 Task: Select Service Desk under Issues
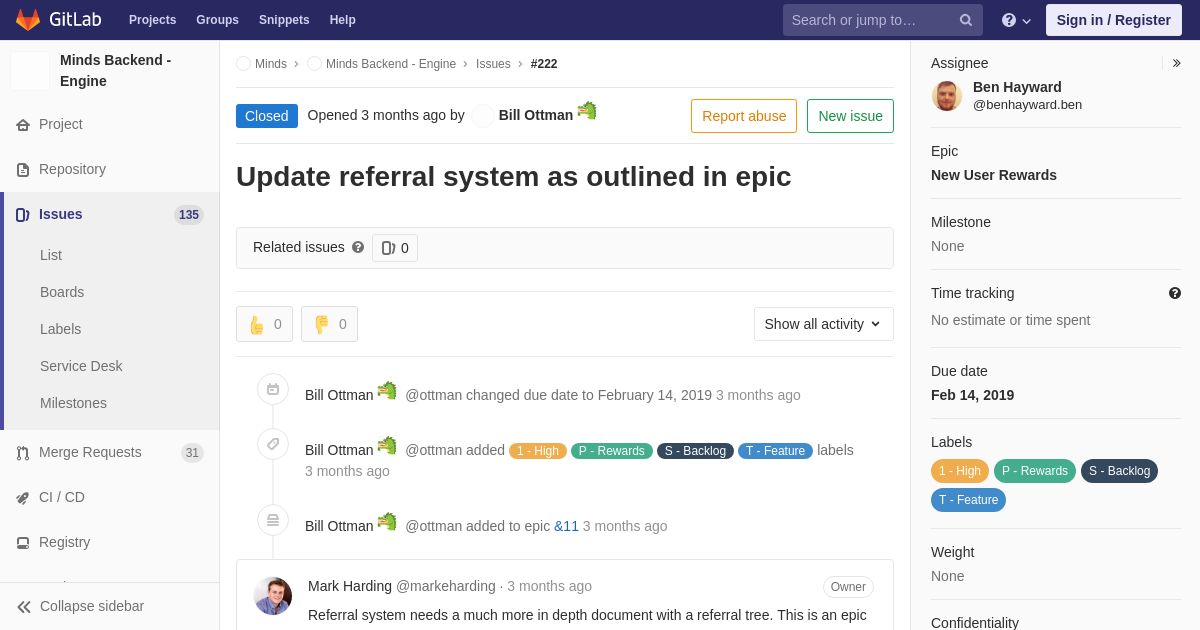tap(81, 366)
